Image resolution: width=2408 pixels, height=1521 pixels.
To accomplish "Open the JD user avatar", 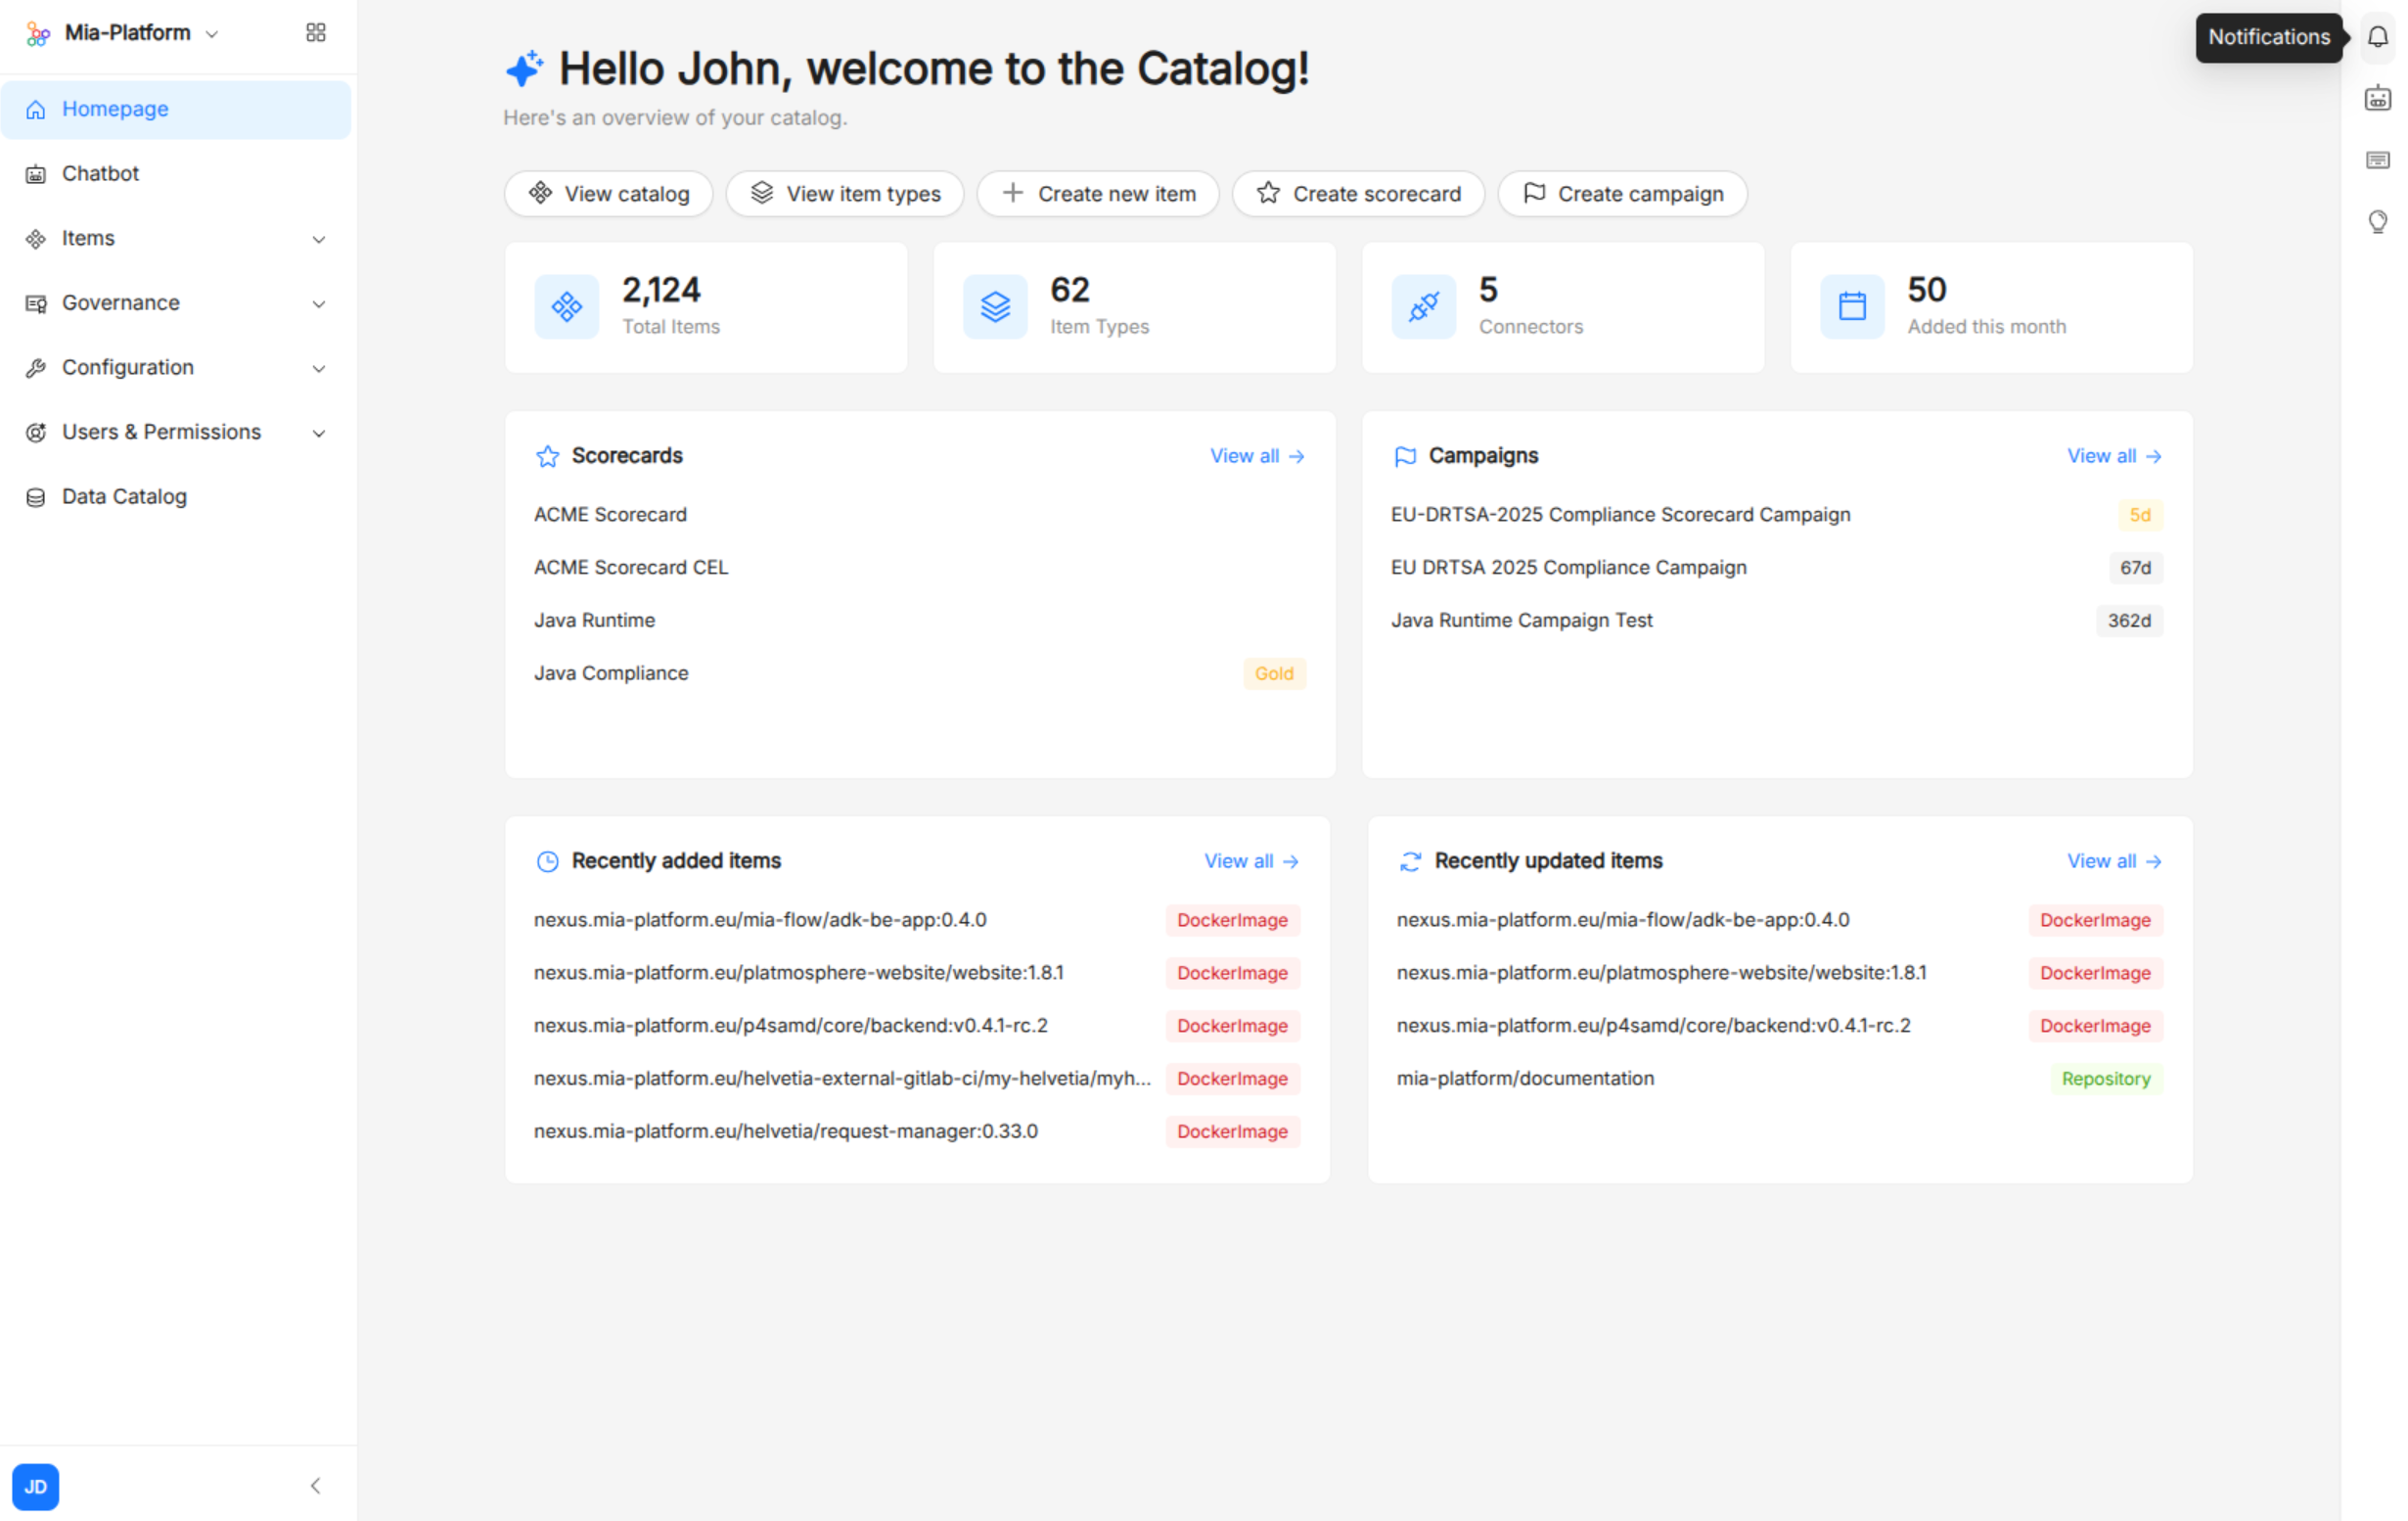I will pyautogui.click(x=36, y=1486).
